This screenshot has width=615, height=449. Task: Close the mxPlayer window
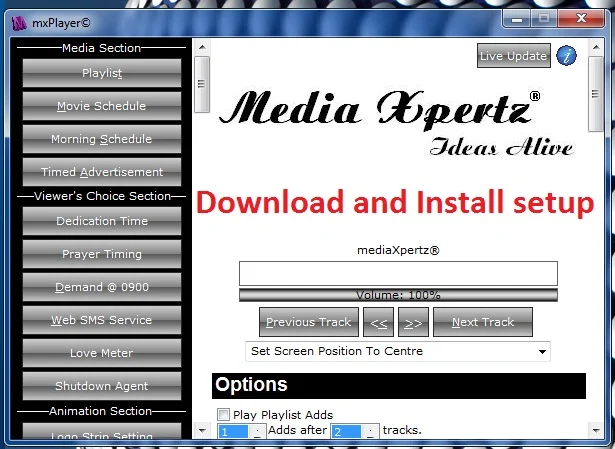pyautogui.click(x=581, y=18)
